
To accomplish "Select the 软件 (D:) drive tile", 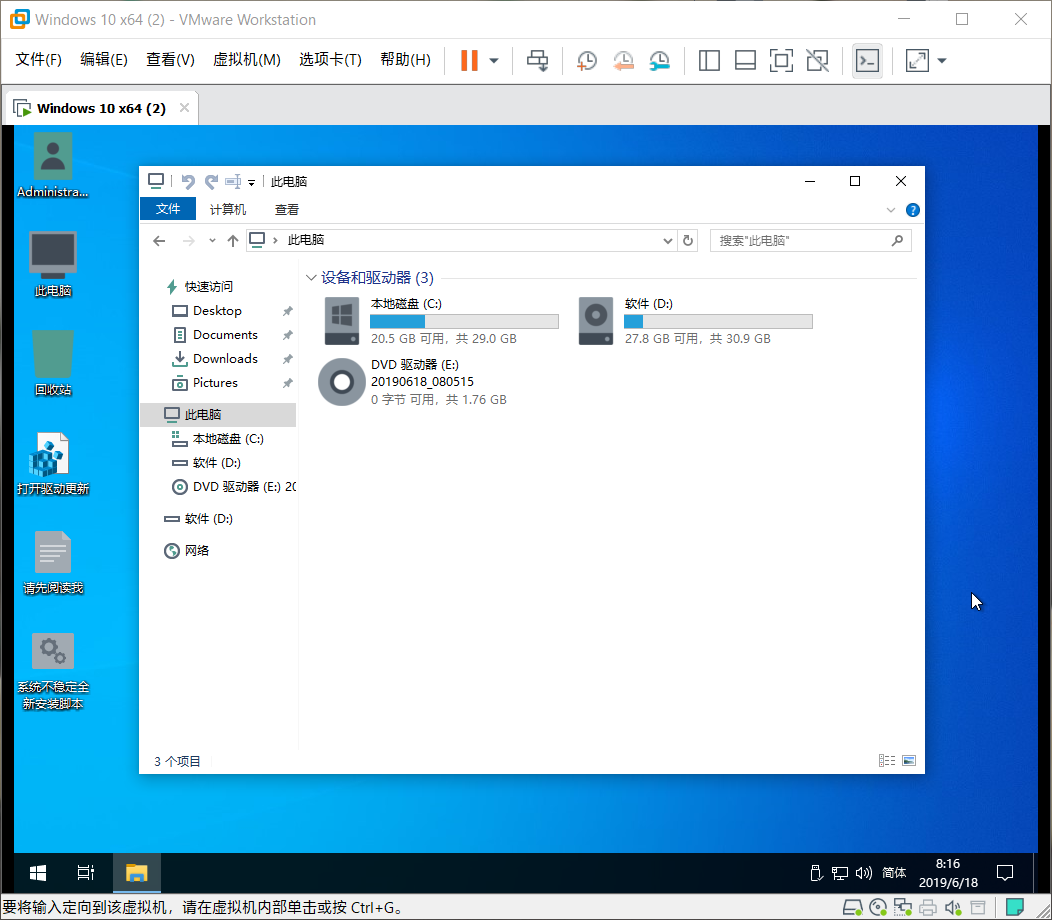I will tap(695, 321).
